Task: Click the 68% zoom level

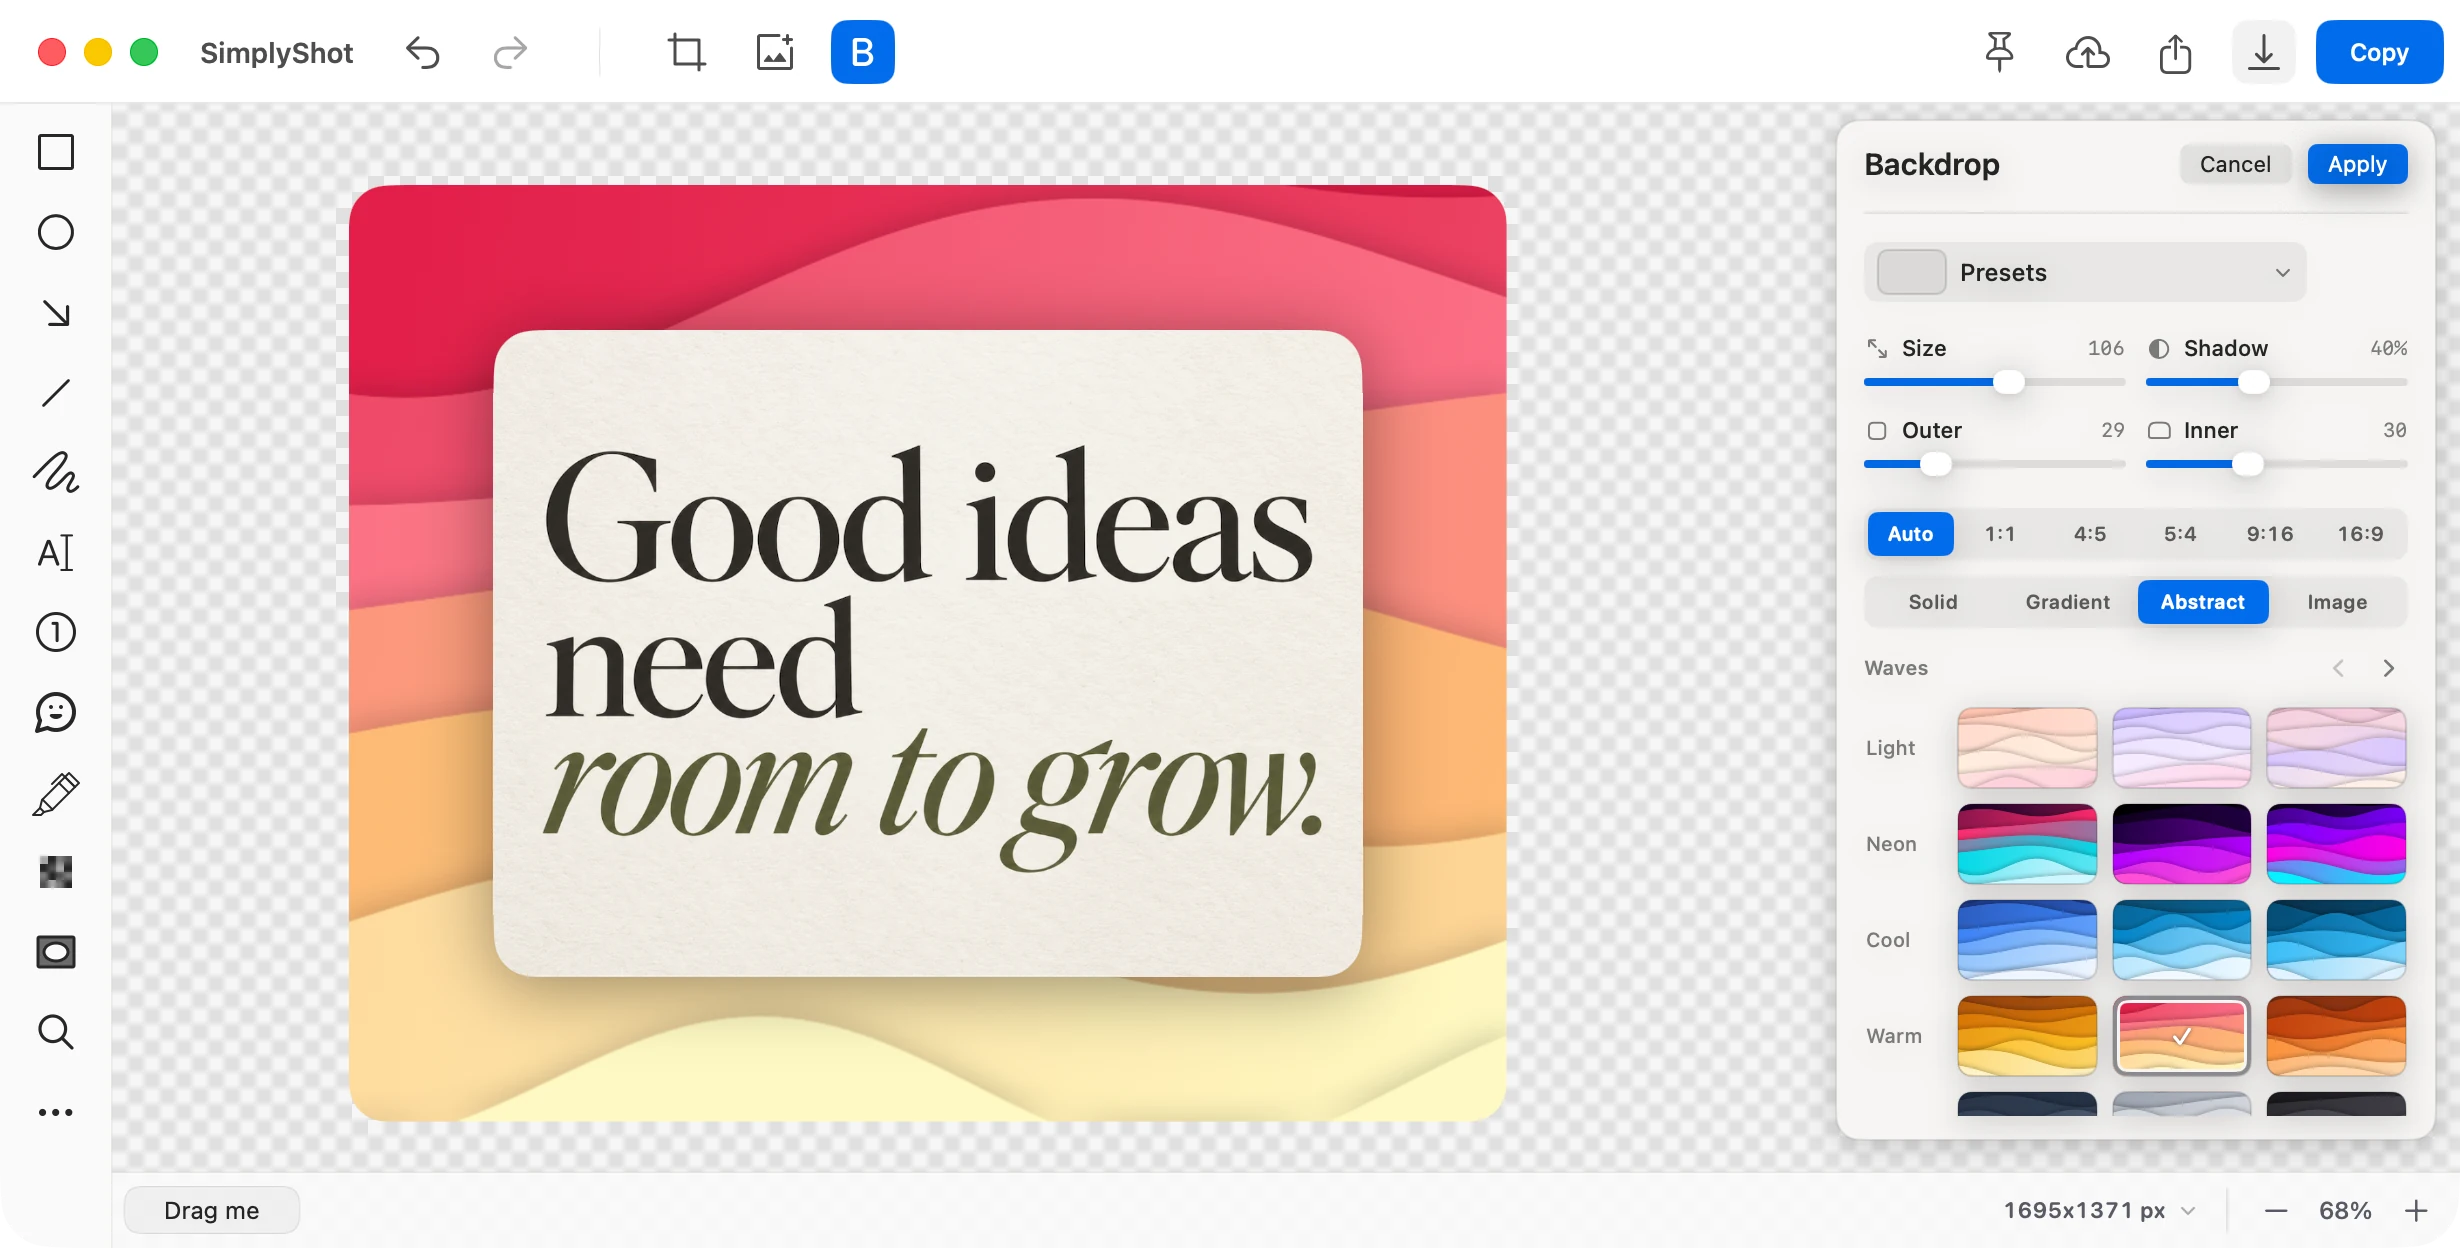Action: pos(2345,1211)
